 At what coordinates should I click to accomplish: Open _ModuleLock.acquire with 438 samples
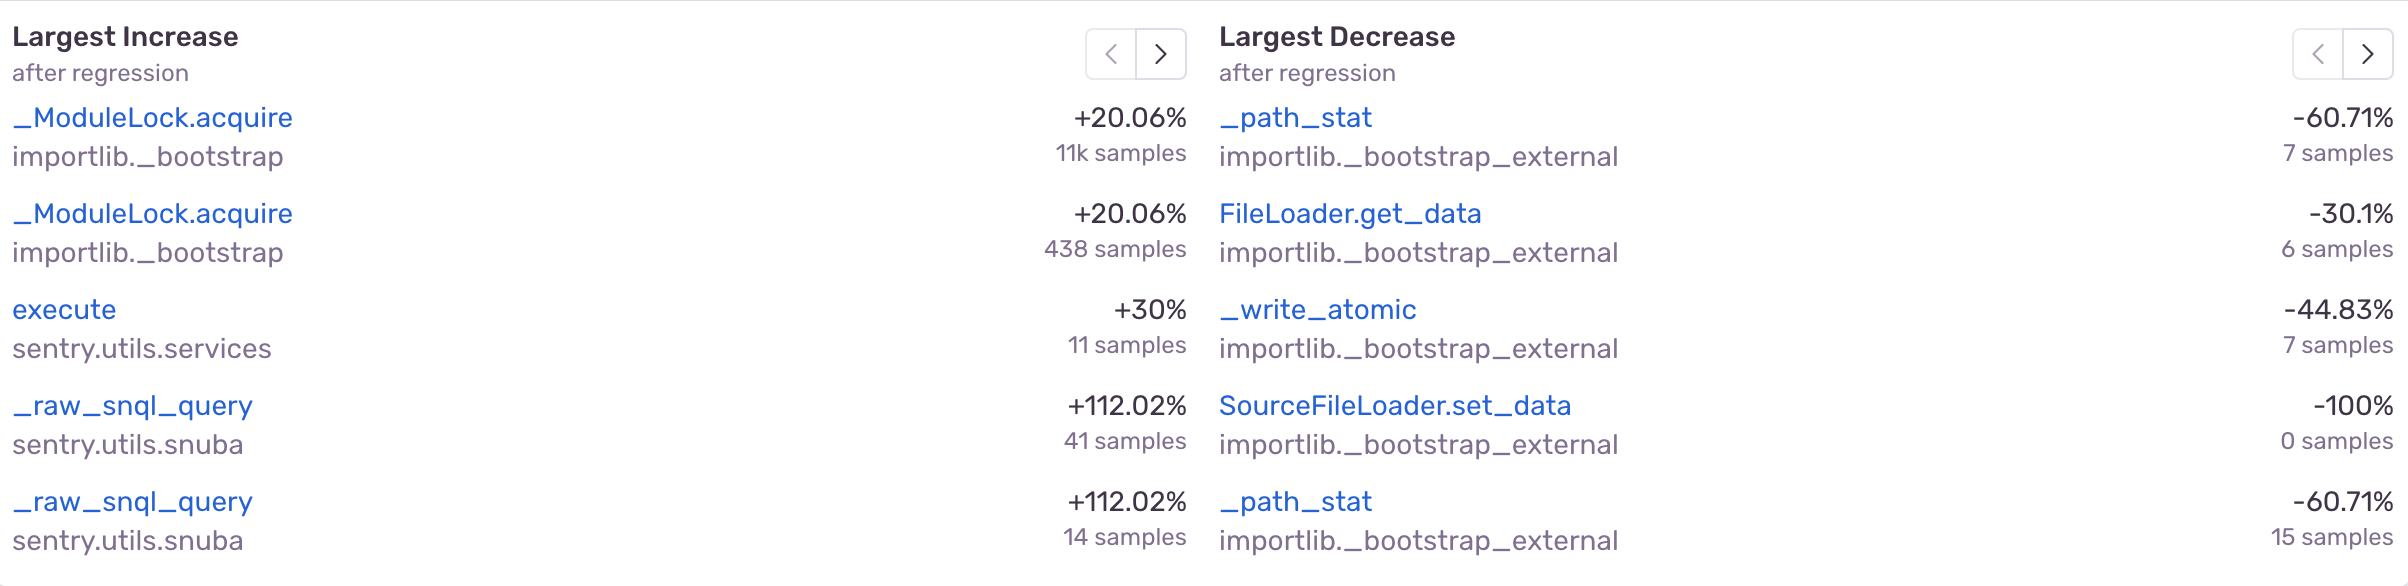point(152,214)
